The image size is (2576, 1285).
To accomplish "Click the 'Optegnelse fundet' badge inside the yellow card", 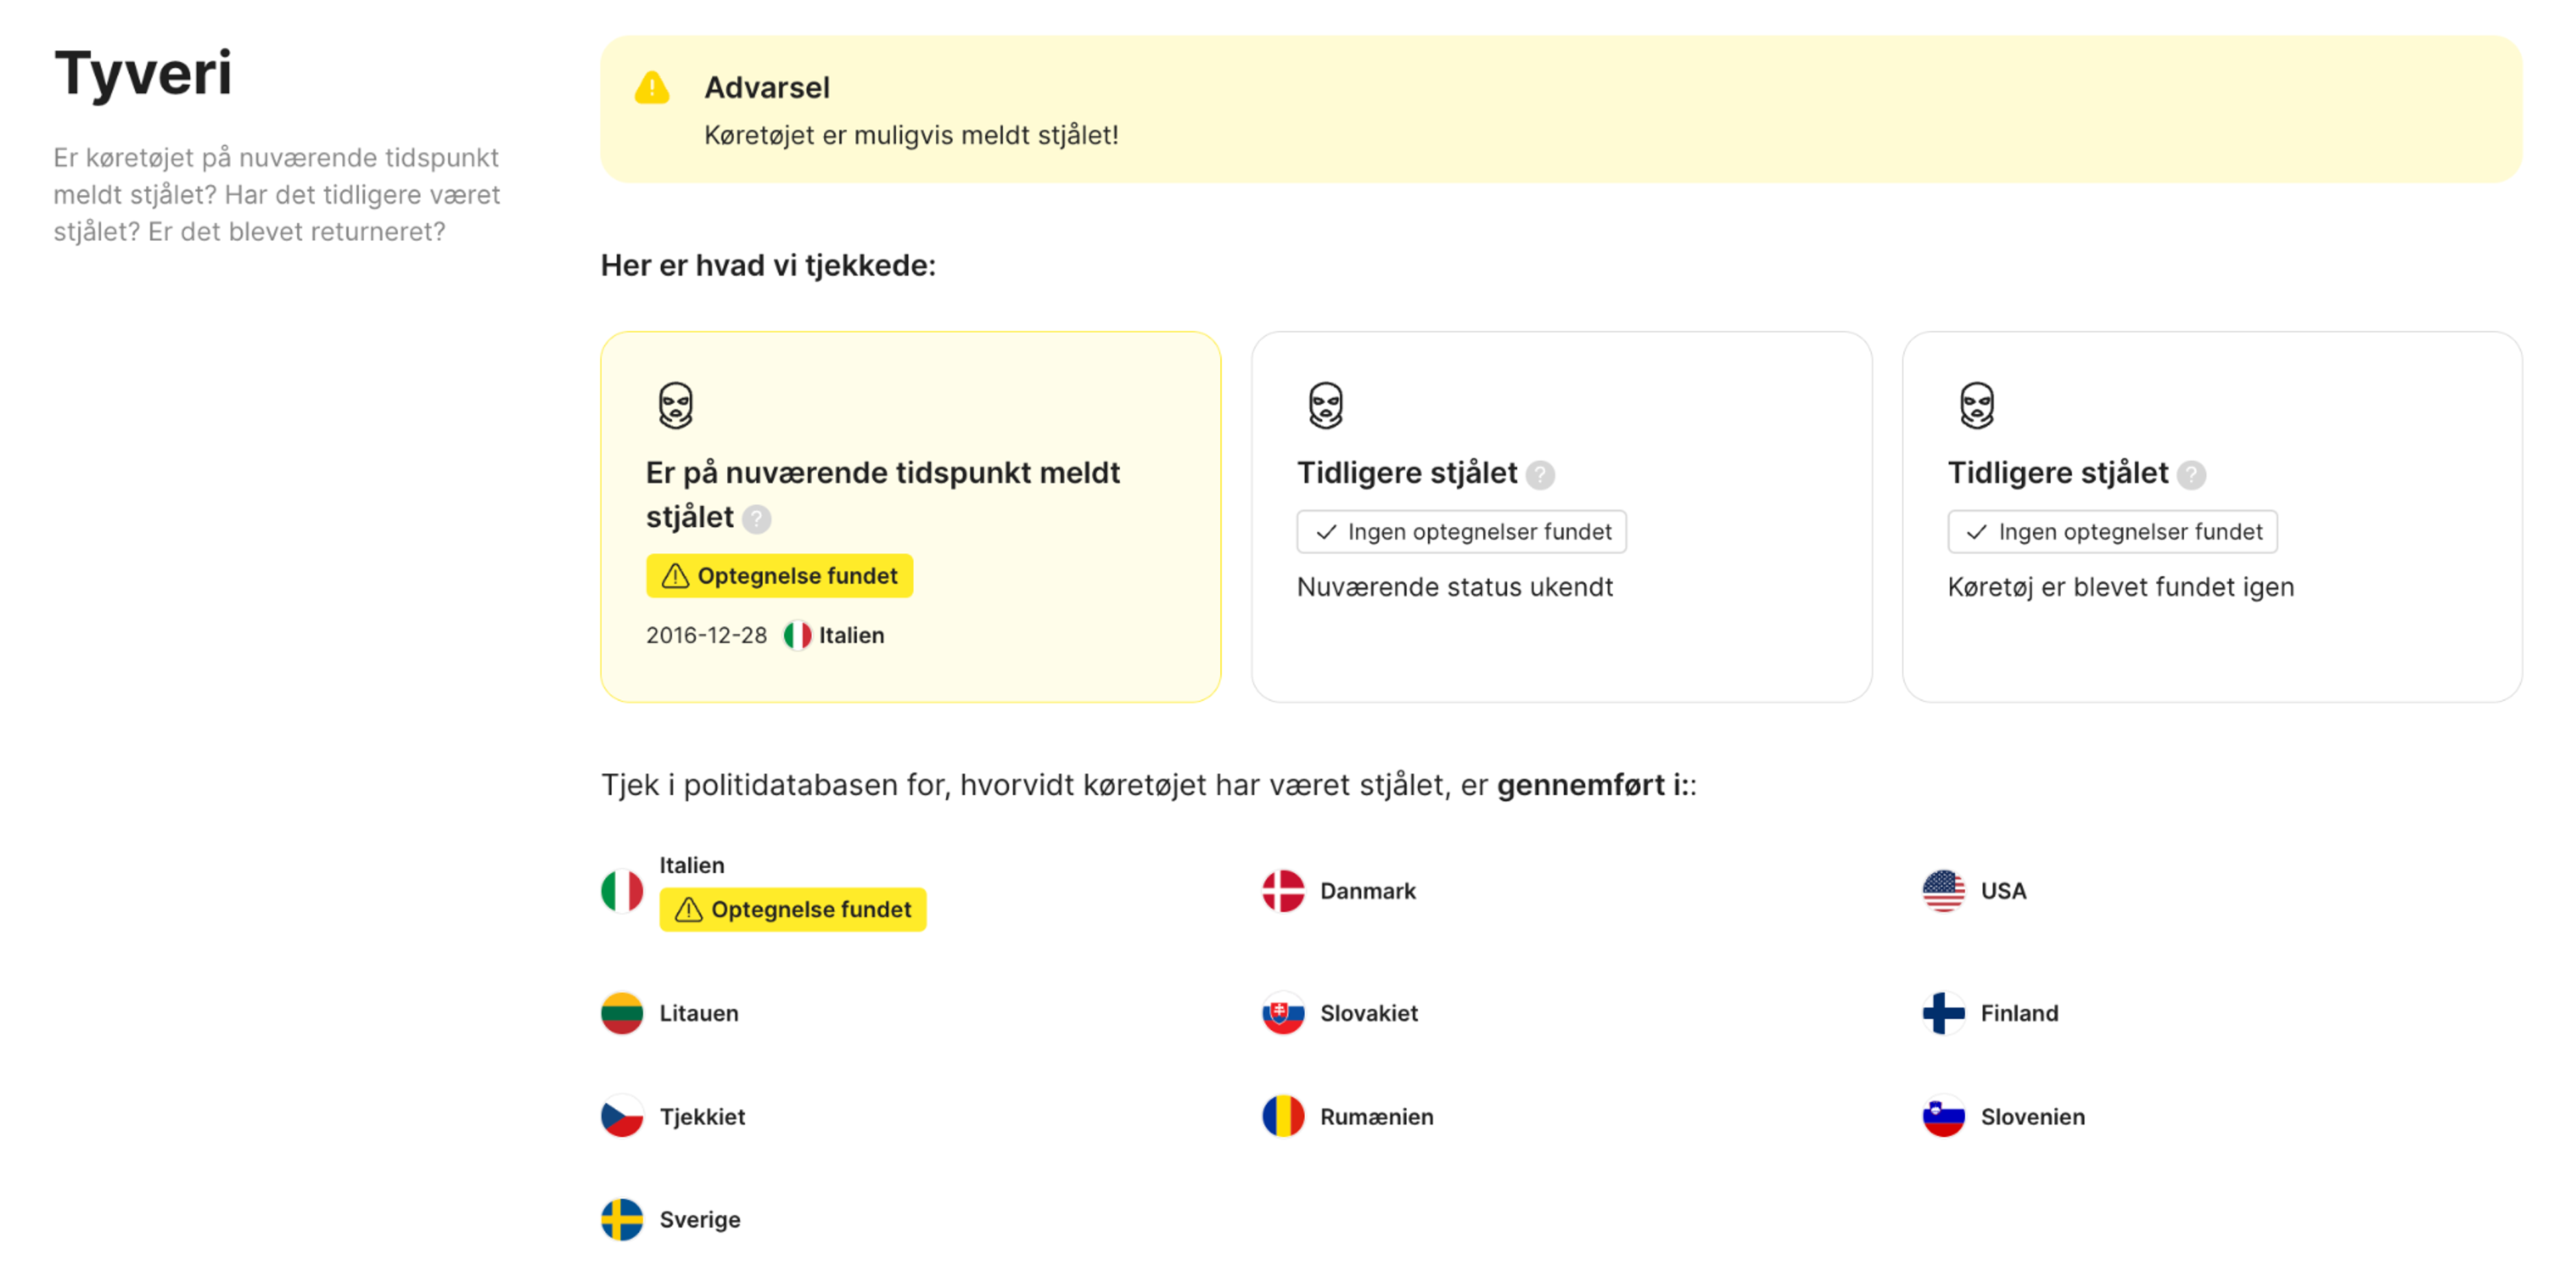I will coord(779,575).
